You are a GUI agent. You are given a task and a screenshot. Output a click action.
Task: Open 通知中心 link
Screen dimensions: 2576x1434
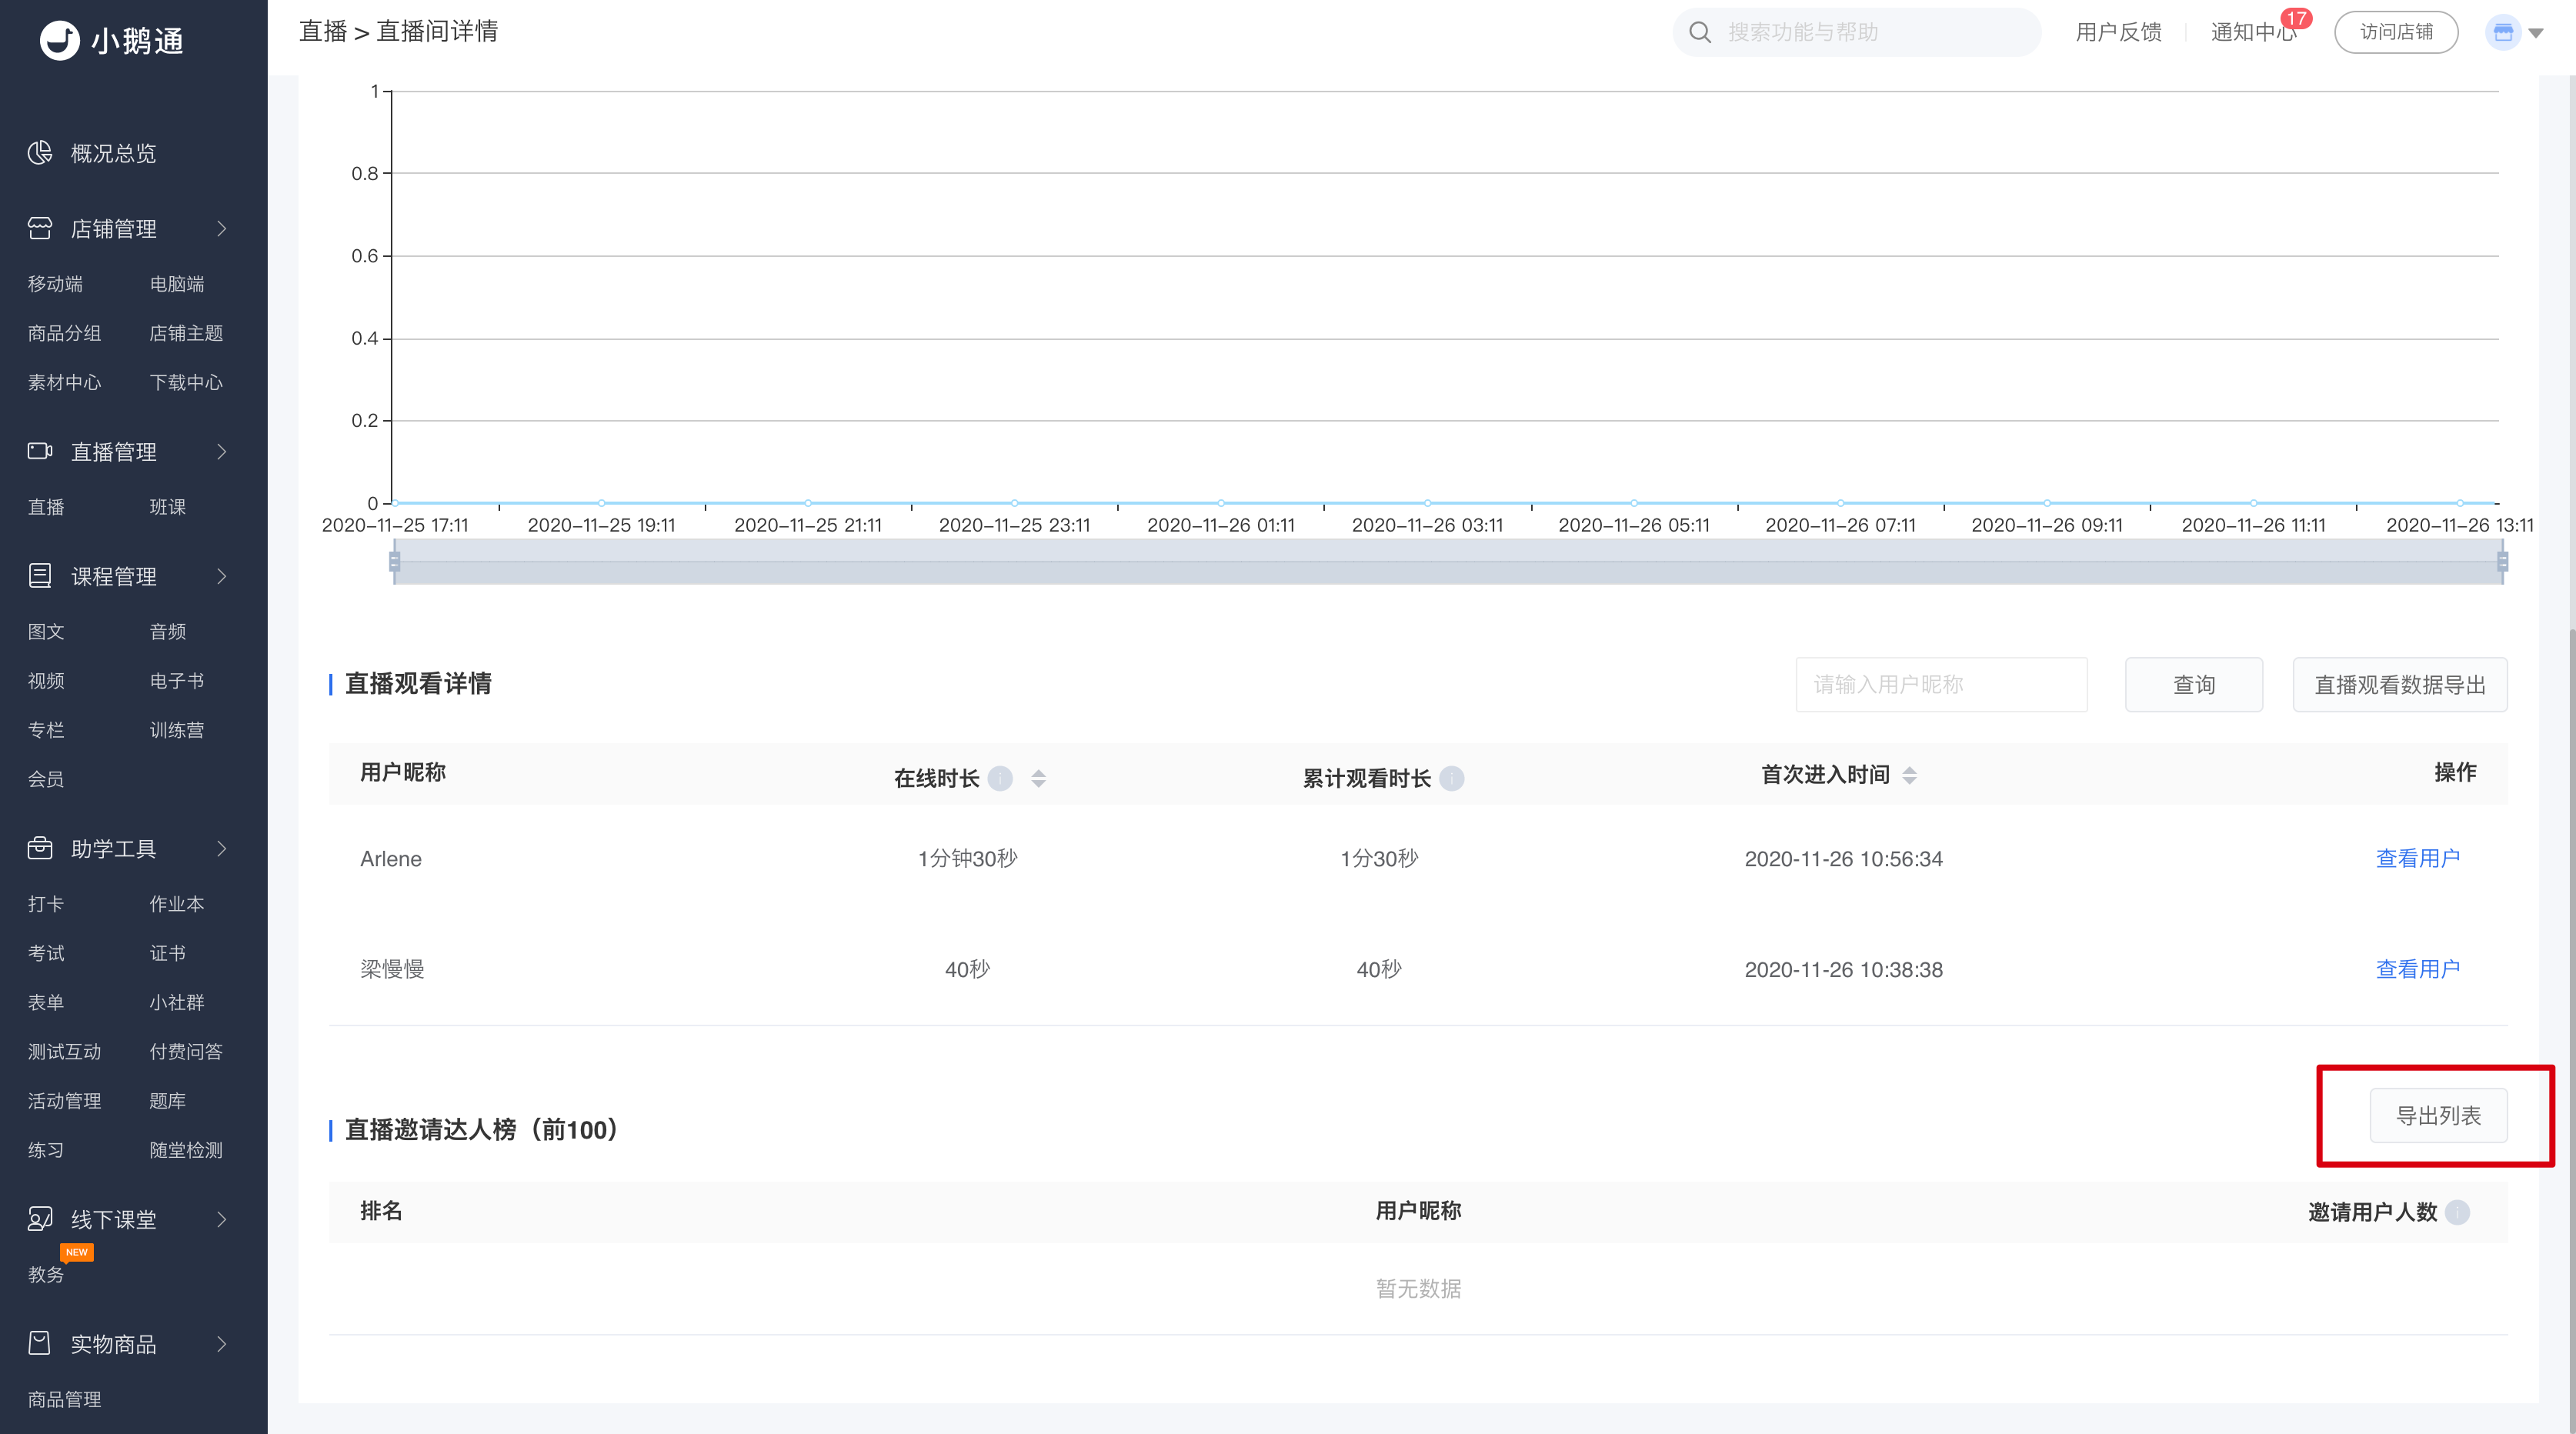click(x=2253, y=32)
